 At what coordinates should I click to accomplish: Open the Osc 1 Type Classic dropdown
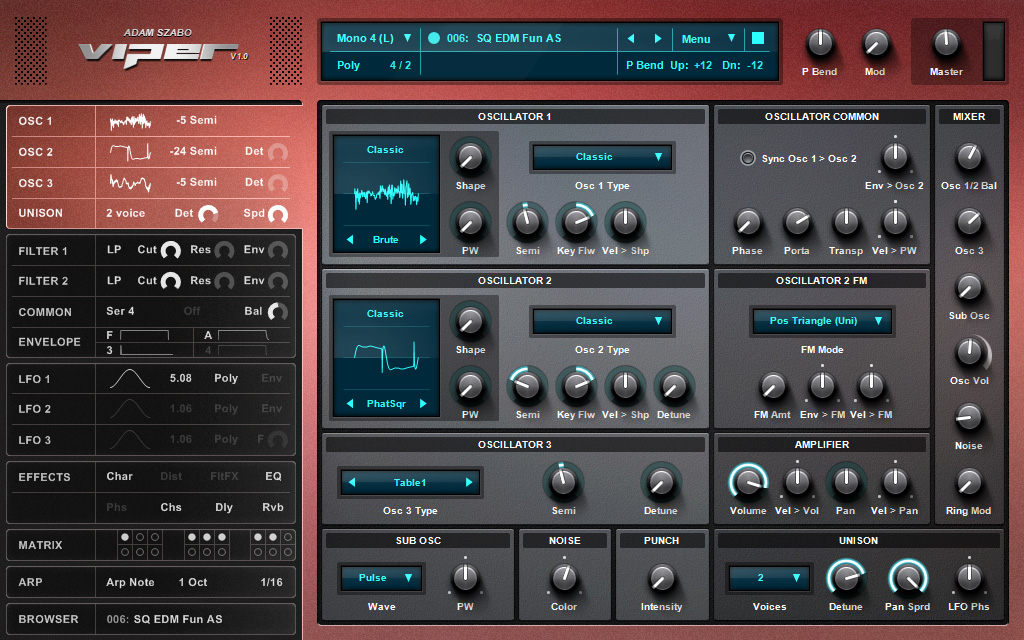click(602, 157)
